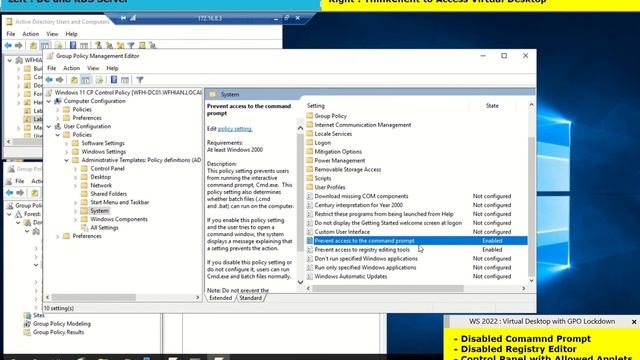
Task: Click Create new user icon in Active Directory toolbar
Action: [x=98, y=45]
